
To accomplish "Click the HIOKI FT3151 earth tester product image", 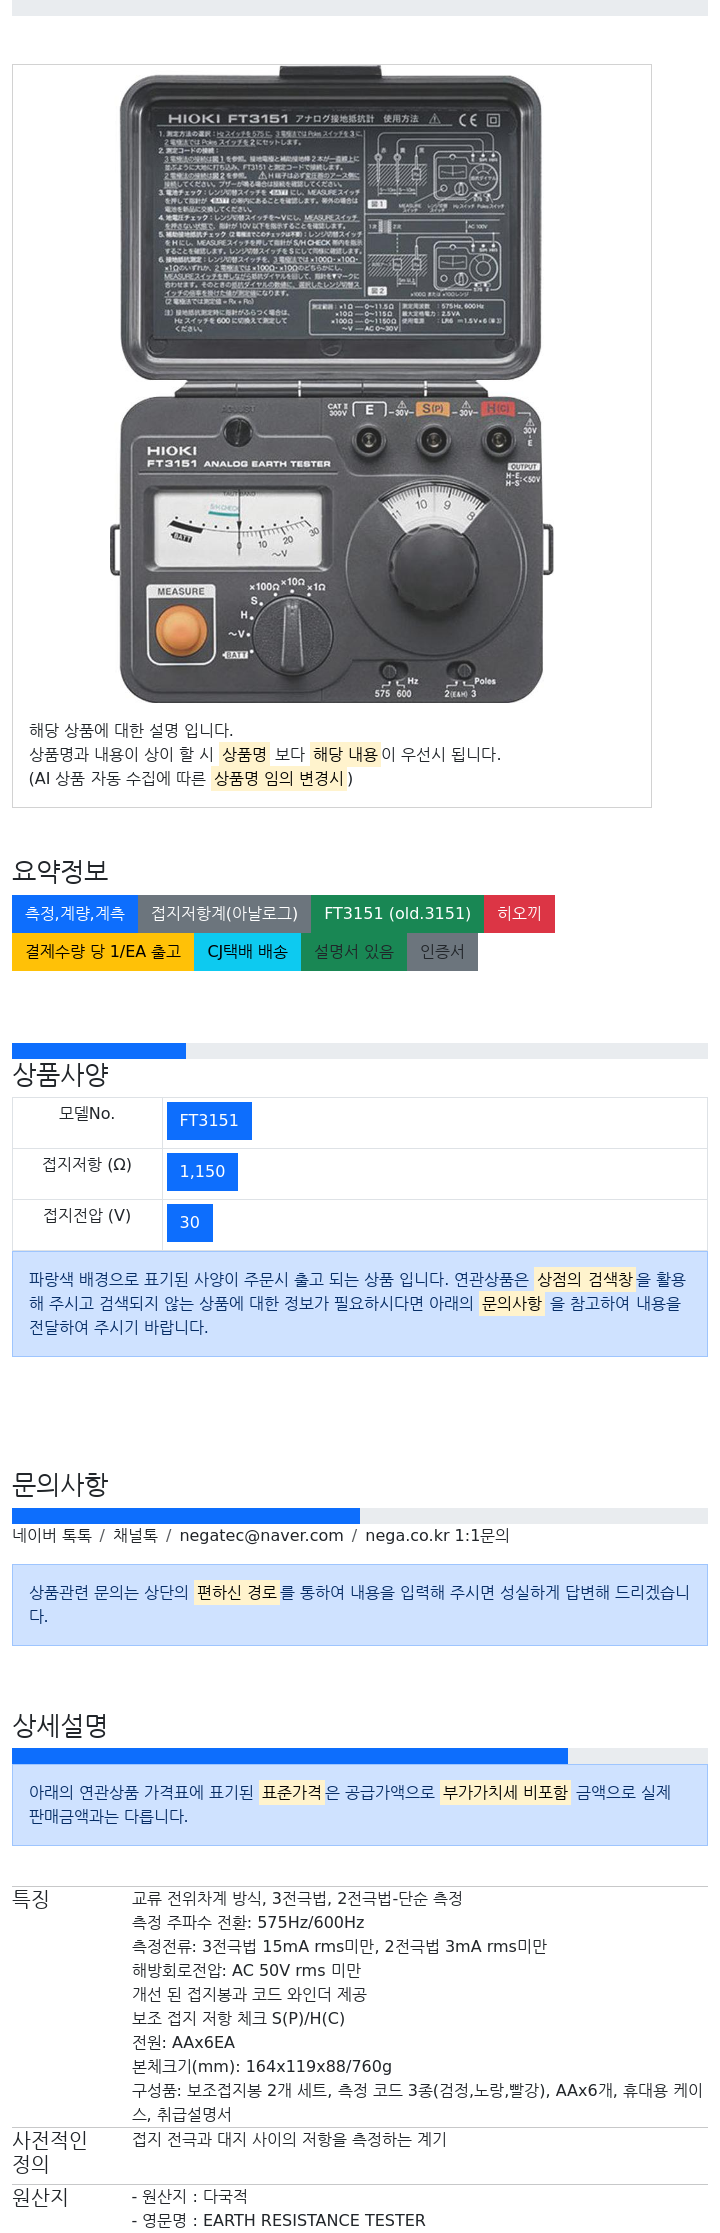I will [331, 385].
